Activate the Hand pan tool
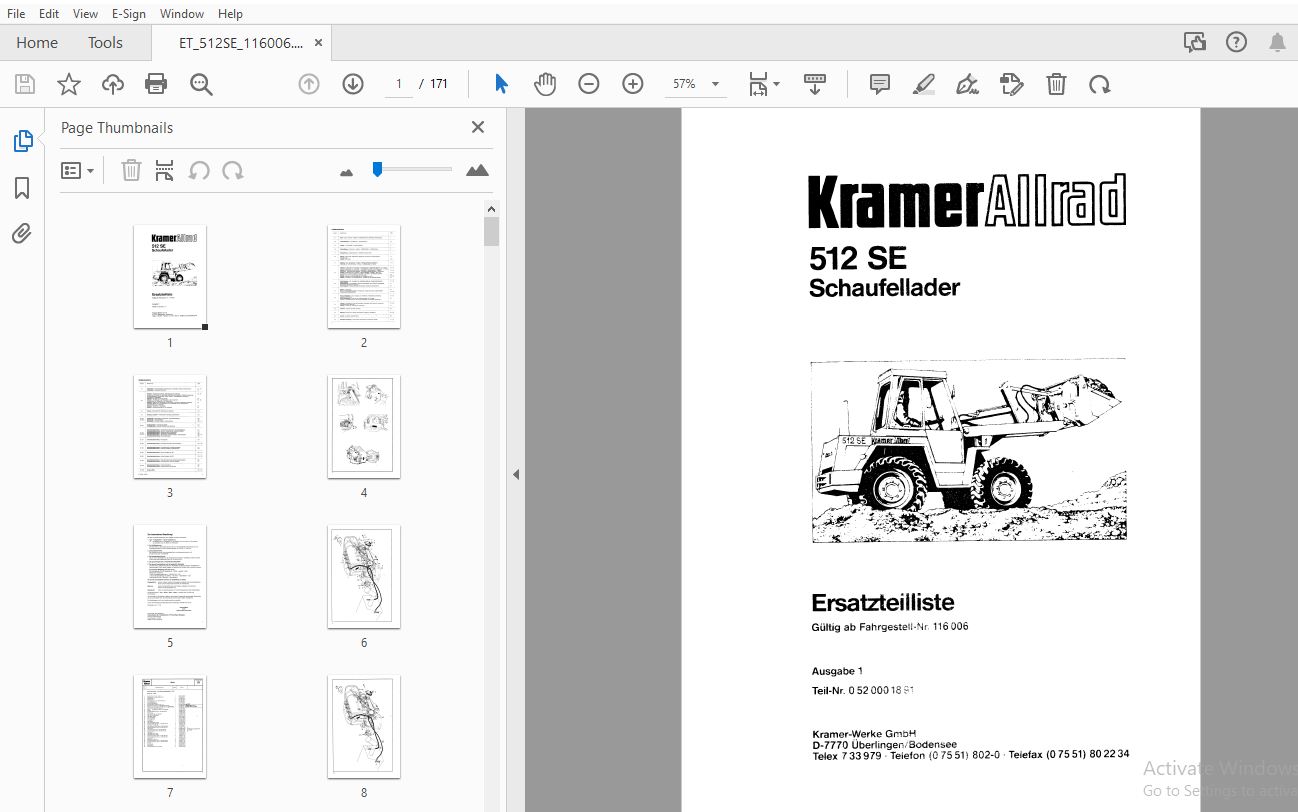Viewport: 1298px width, 812px height. coord(545,84)
